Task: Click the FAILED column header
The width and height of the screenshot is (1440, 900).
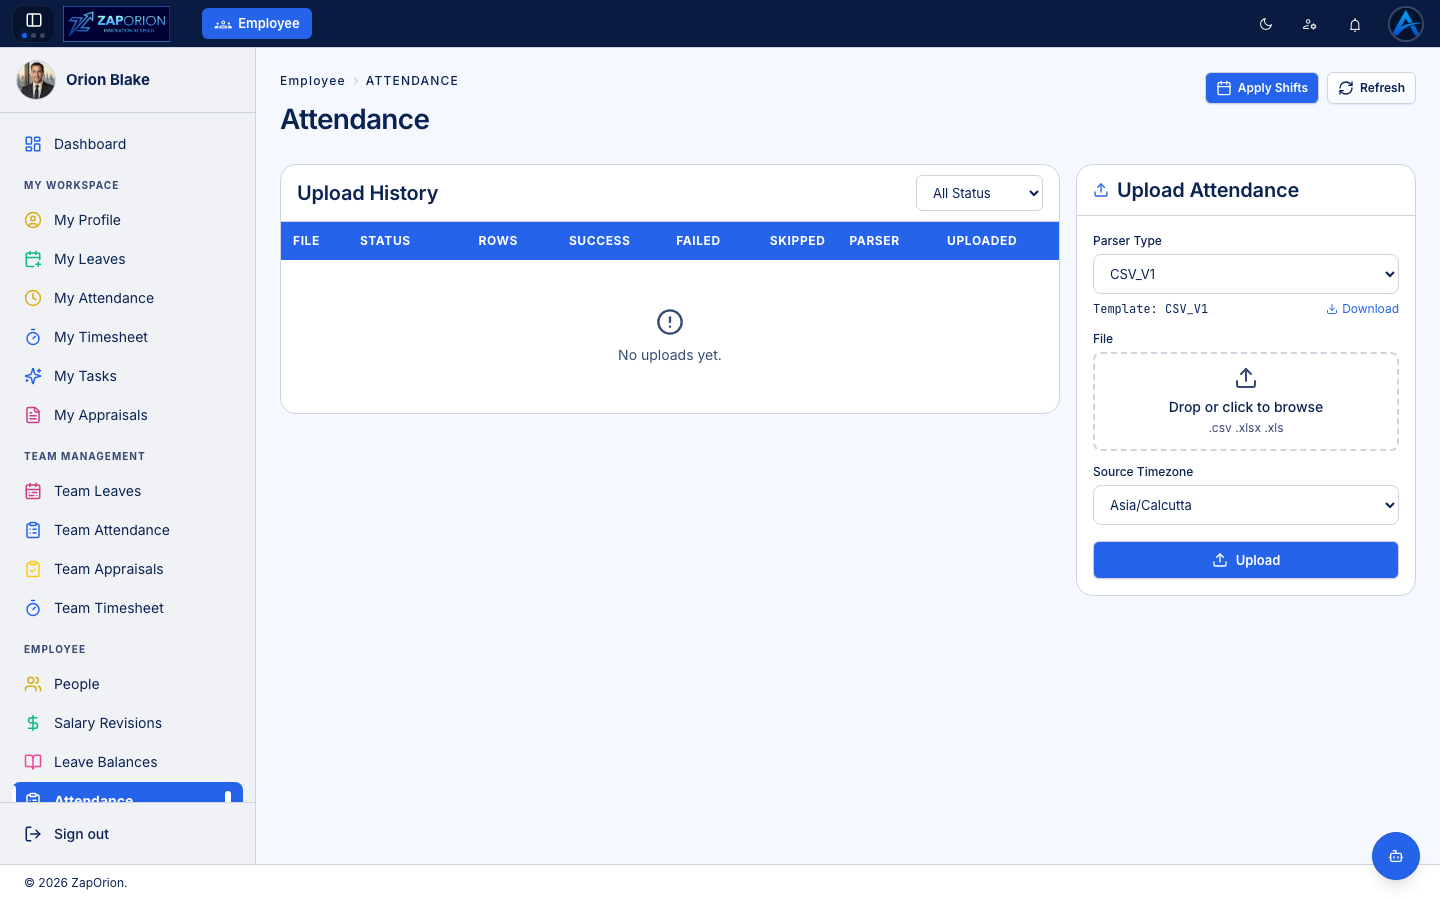Action: [x=698, y=241]
